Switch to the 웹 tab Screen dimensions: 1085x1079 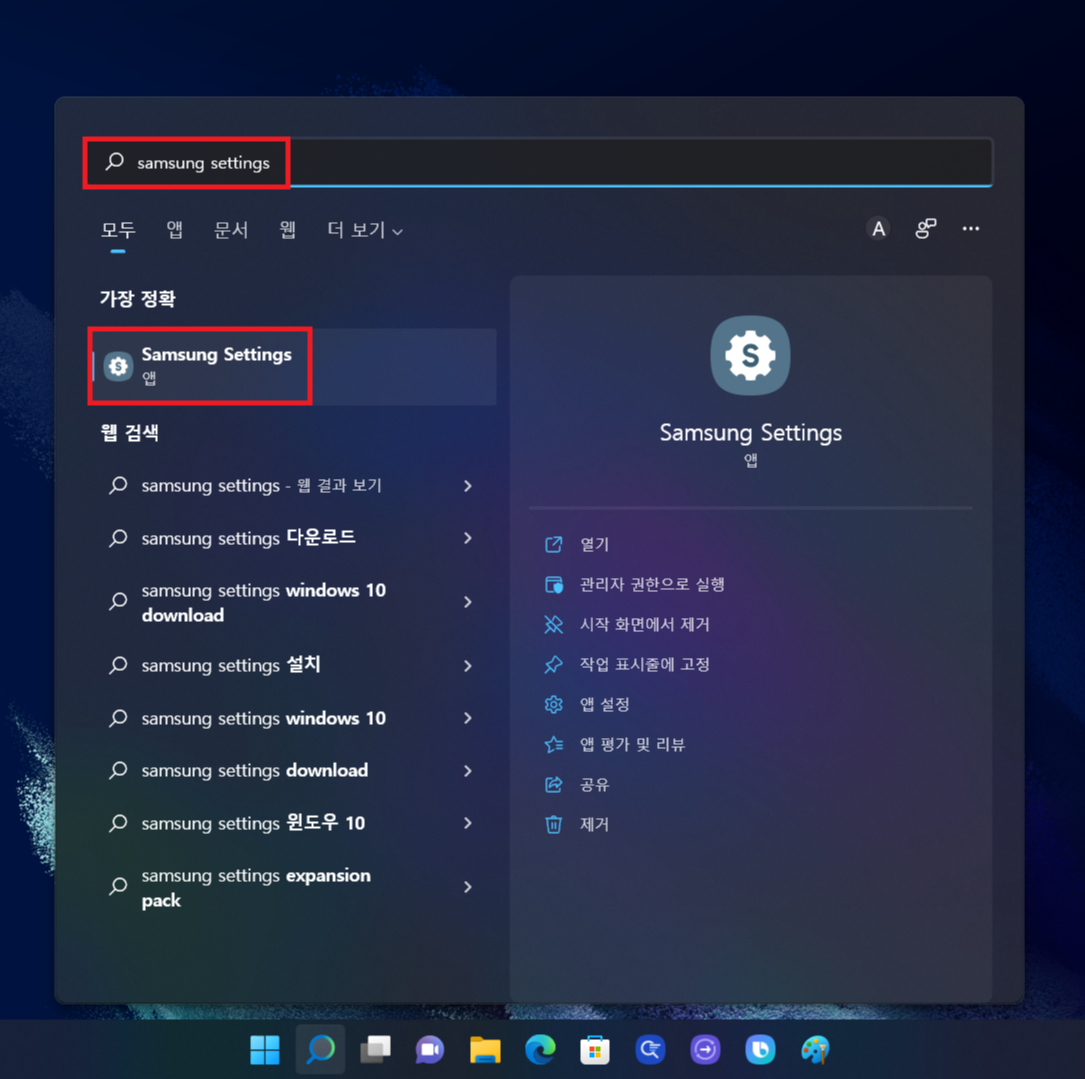tap(288, 230)
